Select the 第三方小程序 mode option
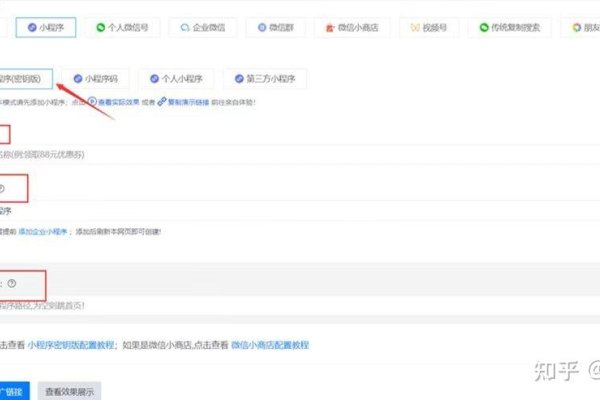Screen dimensions: 600x400 point(265,79)
